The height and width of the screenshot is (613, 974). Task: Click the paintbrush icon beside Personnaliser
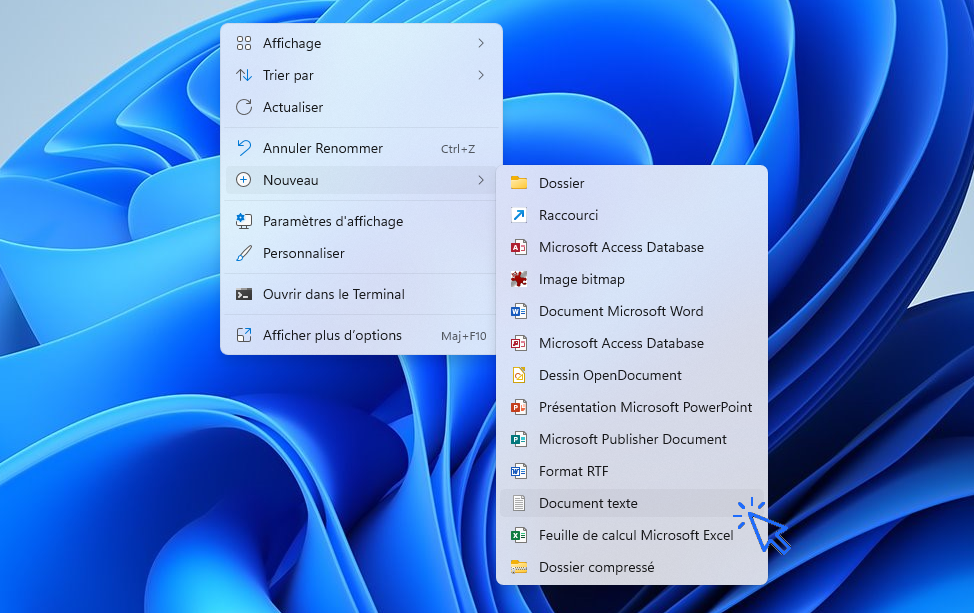pos(244,253)
